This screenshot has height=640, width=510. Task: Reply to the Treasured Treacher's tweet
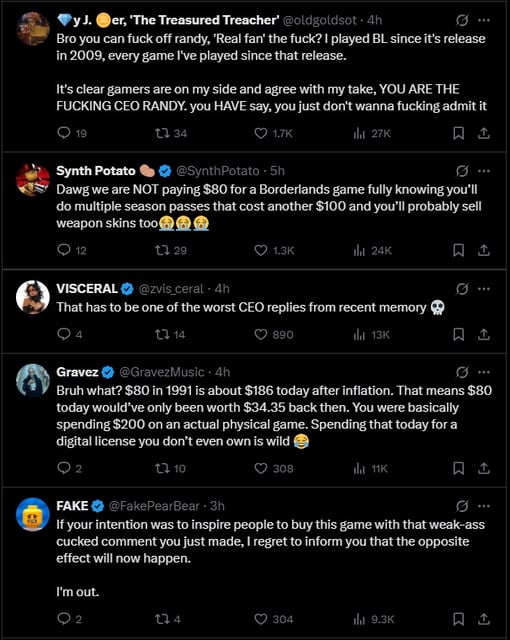(x=64, y=133)
